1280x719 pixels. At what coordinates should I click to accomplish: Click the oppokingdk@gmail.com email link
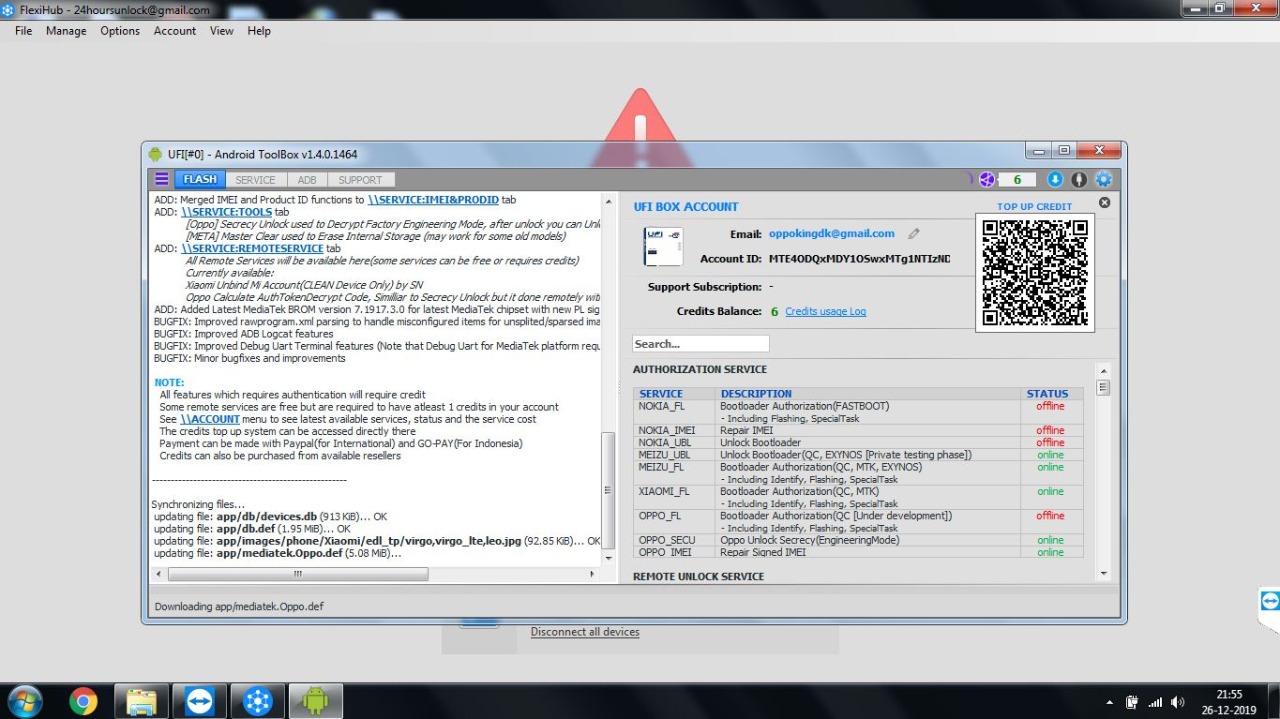click(x=832, y=233)
